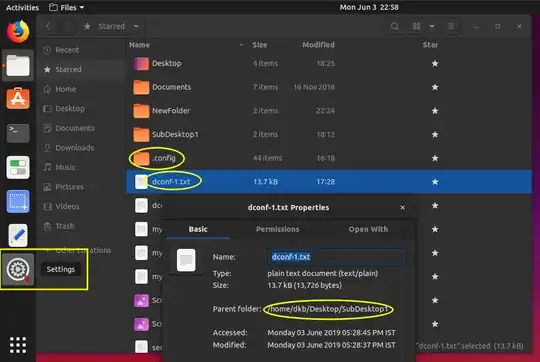Viewport: 540px width, 362px height.
Task: Unstar the Documents folder
Action: pyautogui.click(x=435, y=87)
